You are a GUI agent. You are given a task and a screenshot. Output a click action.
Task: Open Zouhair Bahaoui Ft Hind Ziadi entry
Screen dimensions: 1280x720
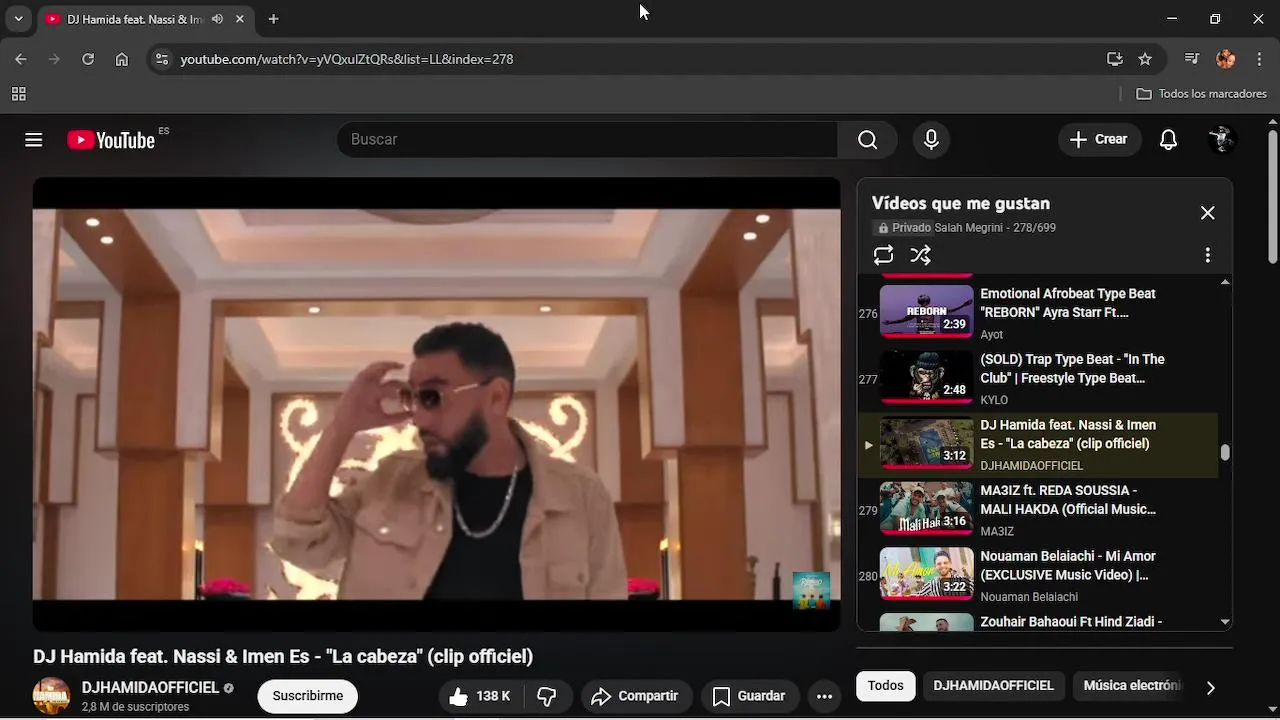(x=1038, y=621)
